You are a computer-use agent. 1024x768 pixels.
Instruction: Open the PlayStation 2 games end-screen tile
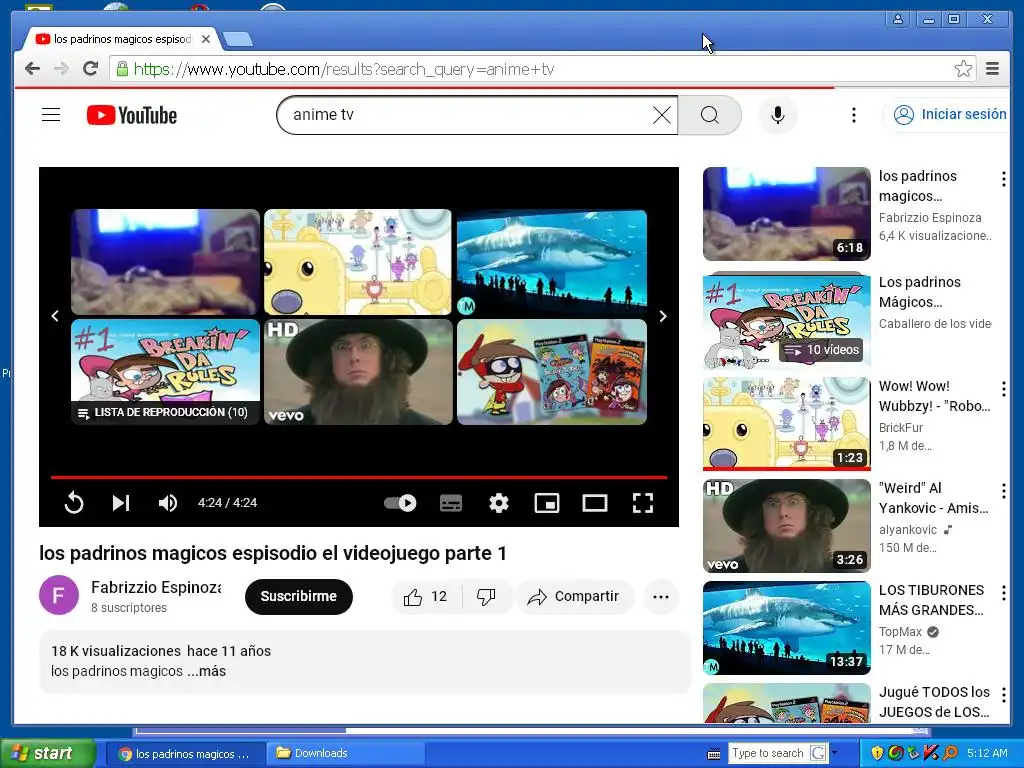(552, 372)
